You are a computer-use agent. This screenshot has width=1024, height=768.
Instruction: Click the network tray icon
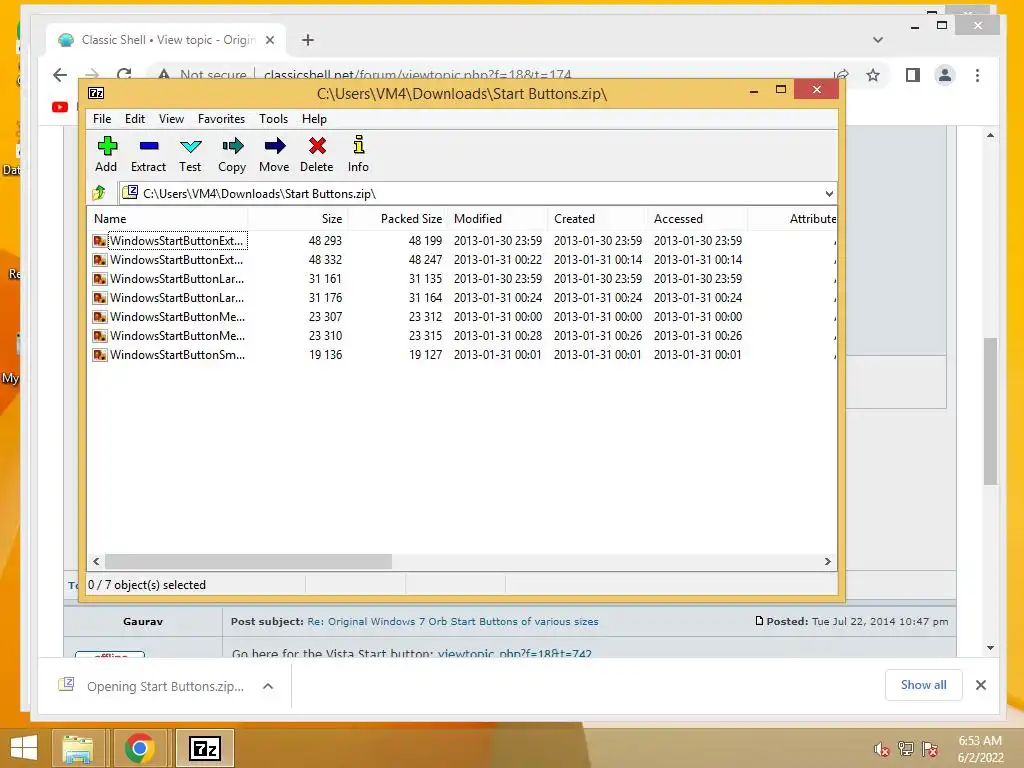(x=905, y=749)
